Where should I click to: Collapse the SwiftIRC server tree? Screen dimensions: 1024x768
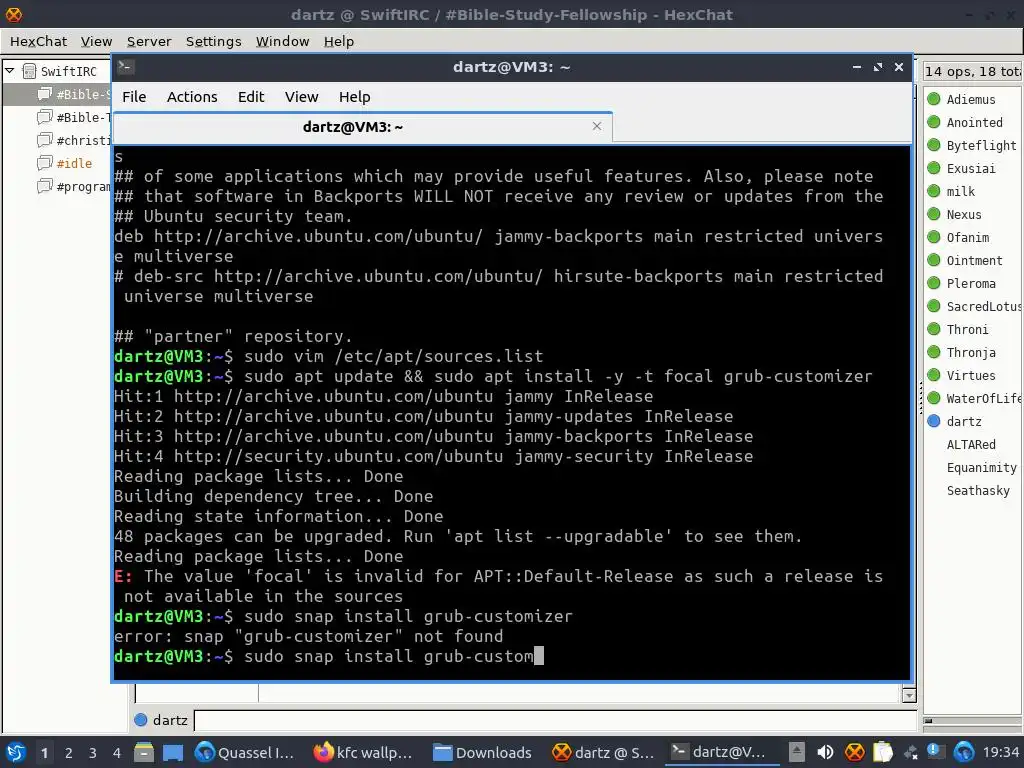pyautogui.click(x=10, y=71)
